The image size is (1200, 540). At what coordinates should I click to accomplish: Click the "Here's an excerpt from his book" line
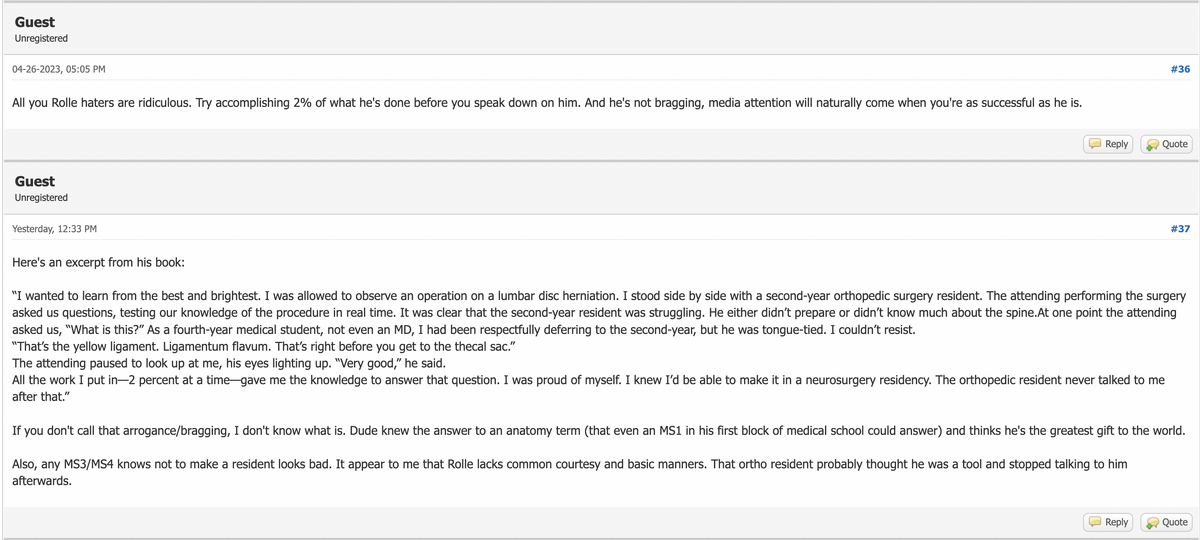point(99,262)
